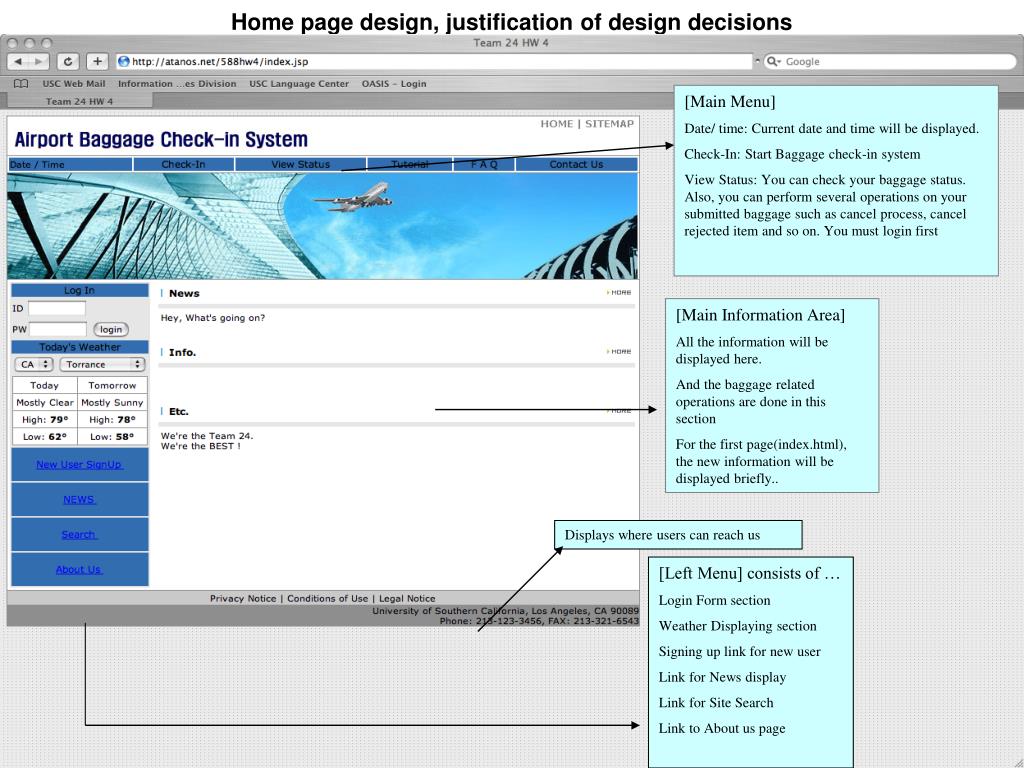
Task: Click the ID input field
Action: [x=57, y=308]
